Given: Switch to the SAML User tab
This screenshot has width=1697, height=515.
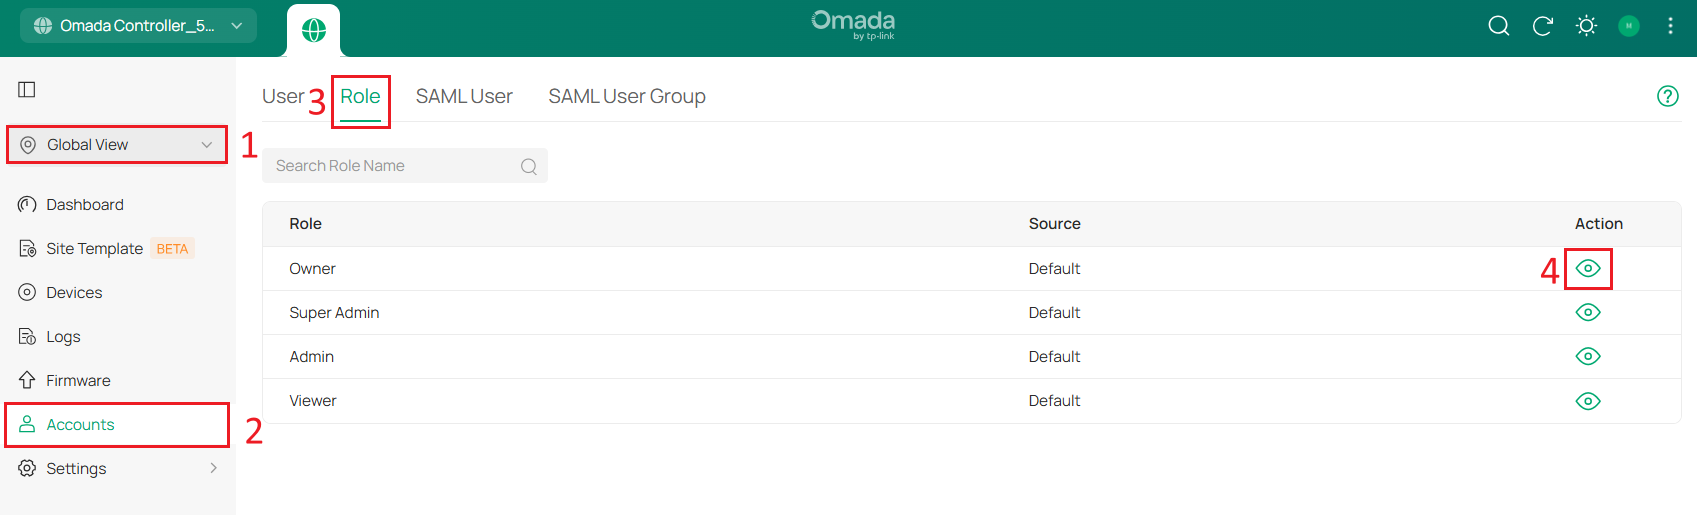Looking at the screenshot, I should [464, 96].
